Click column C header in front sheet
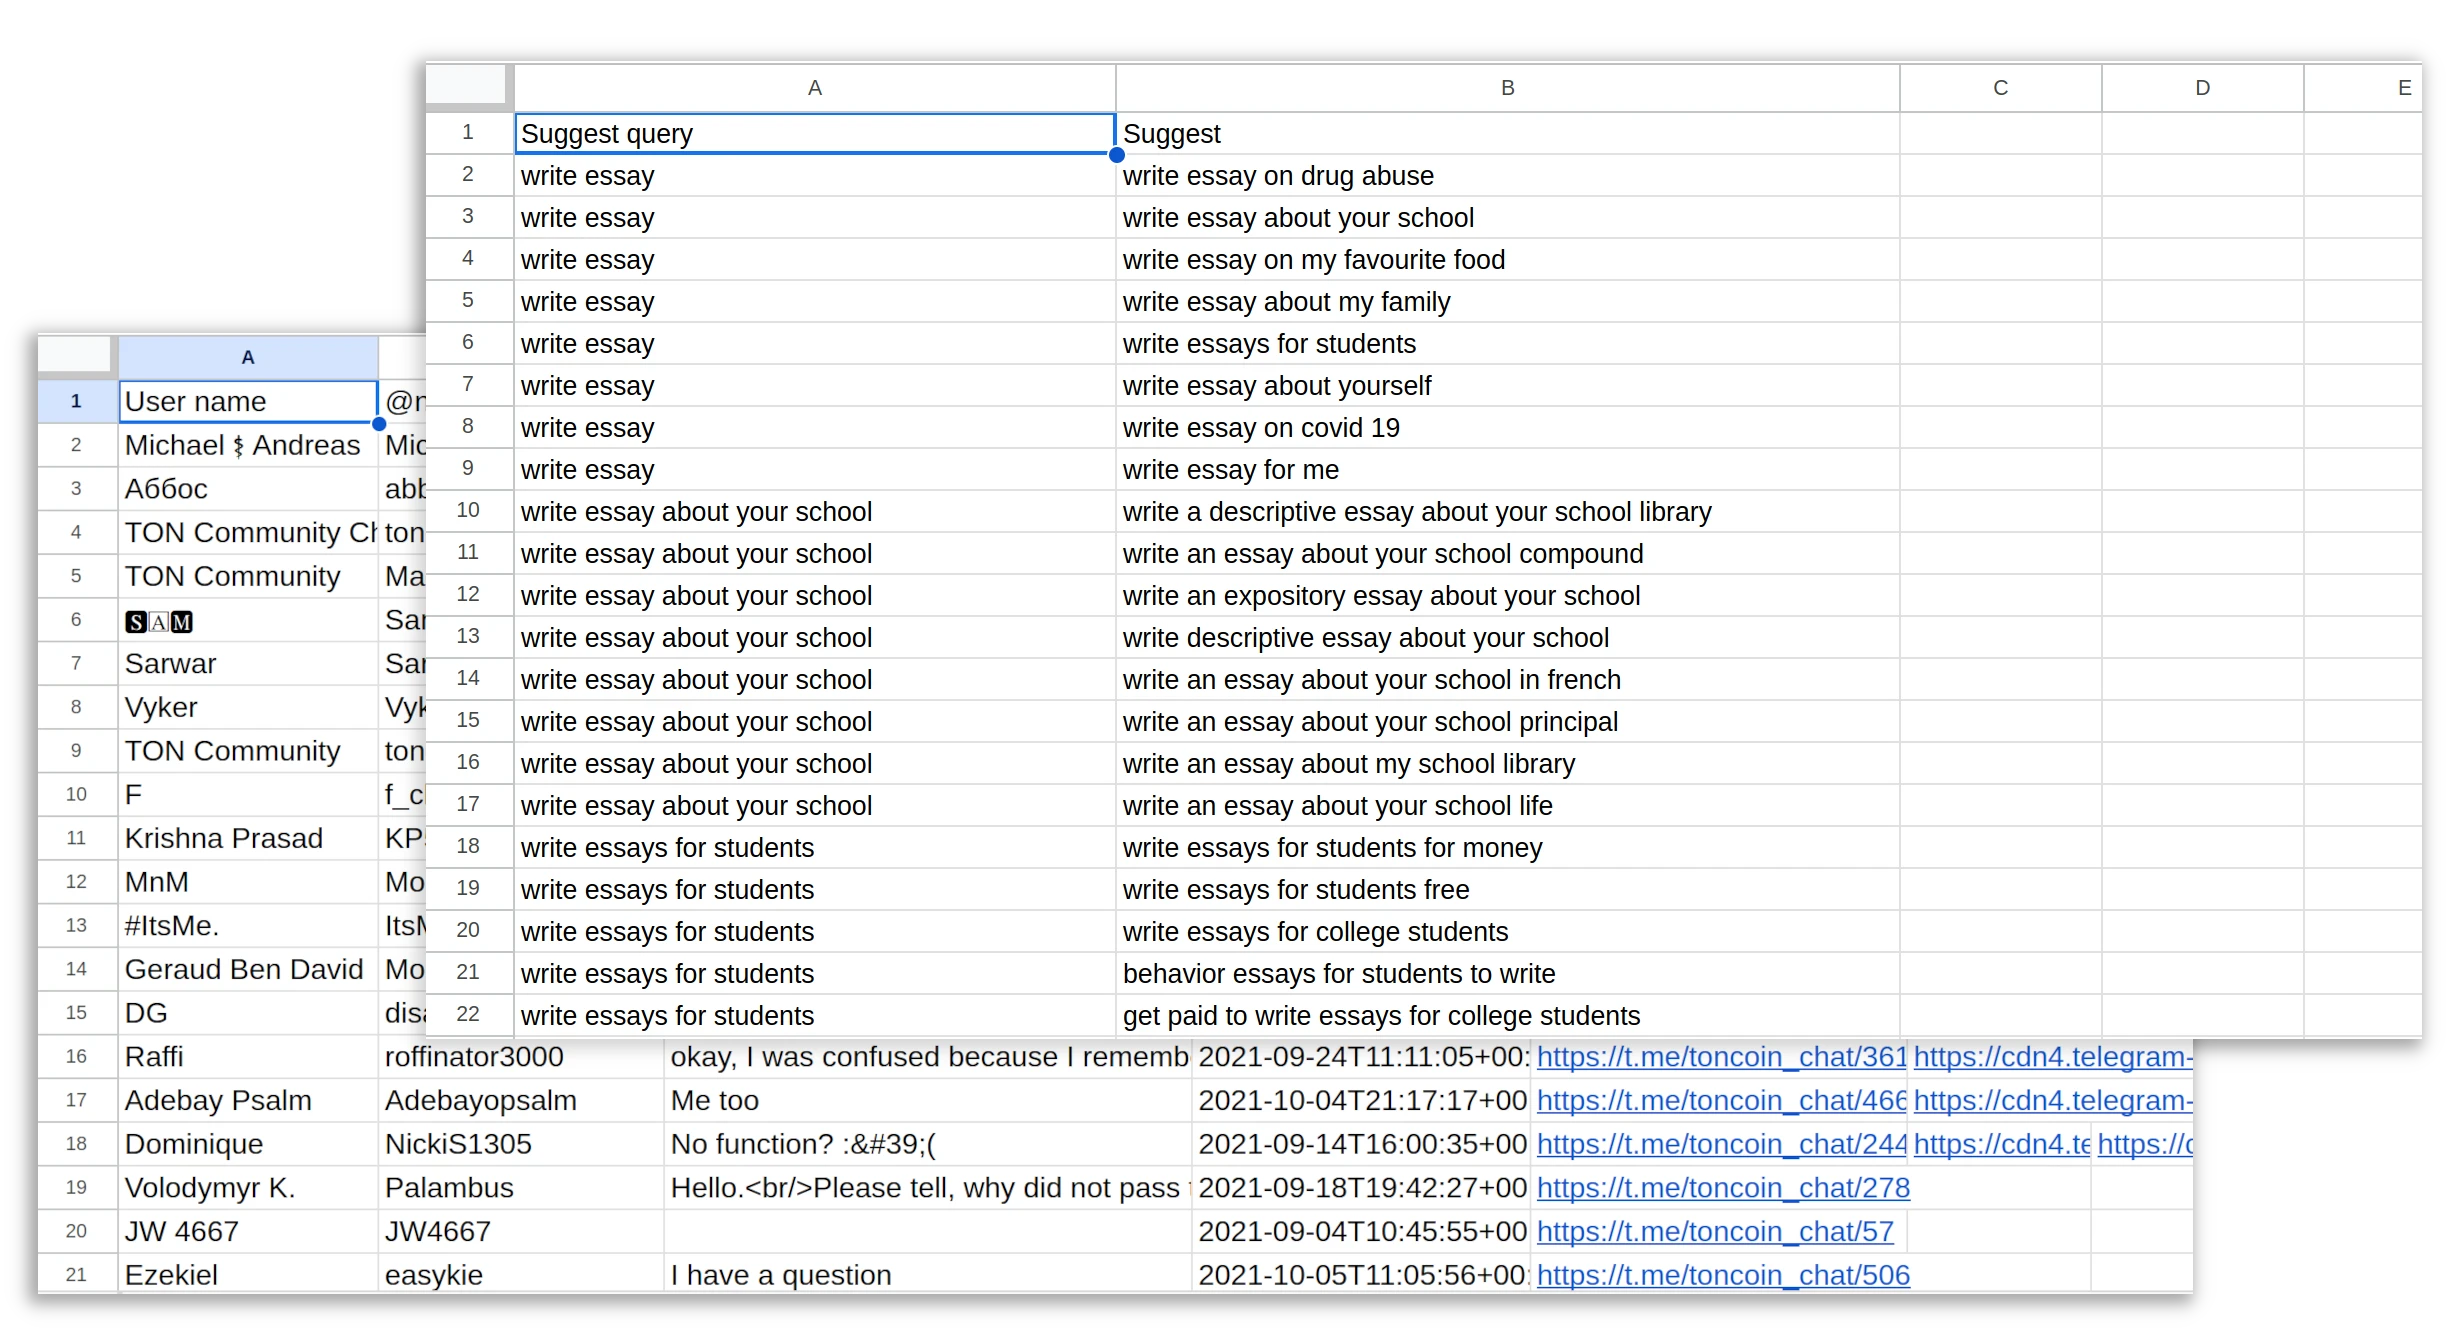2464x1340 pixels. (2000, 88)
